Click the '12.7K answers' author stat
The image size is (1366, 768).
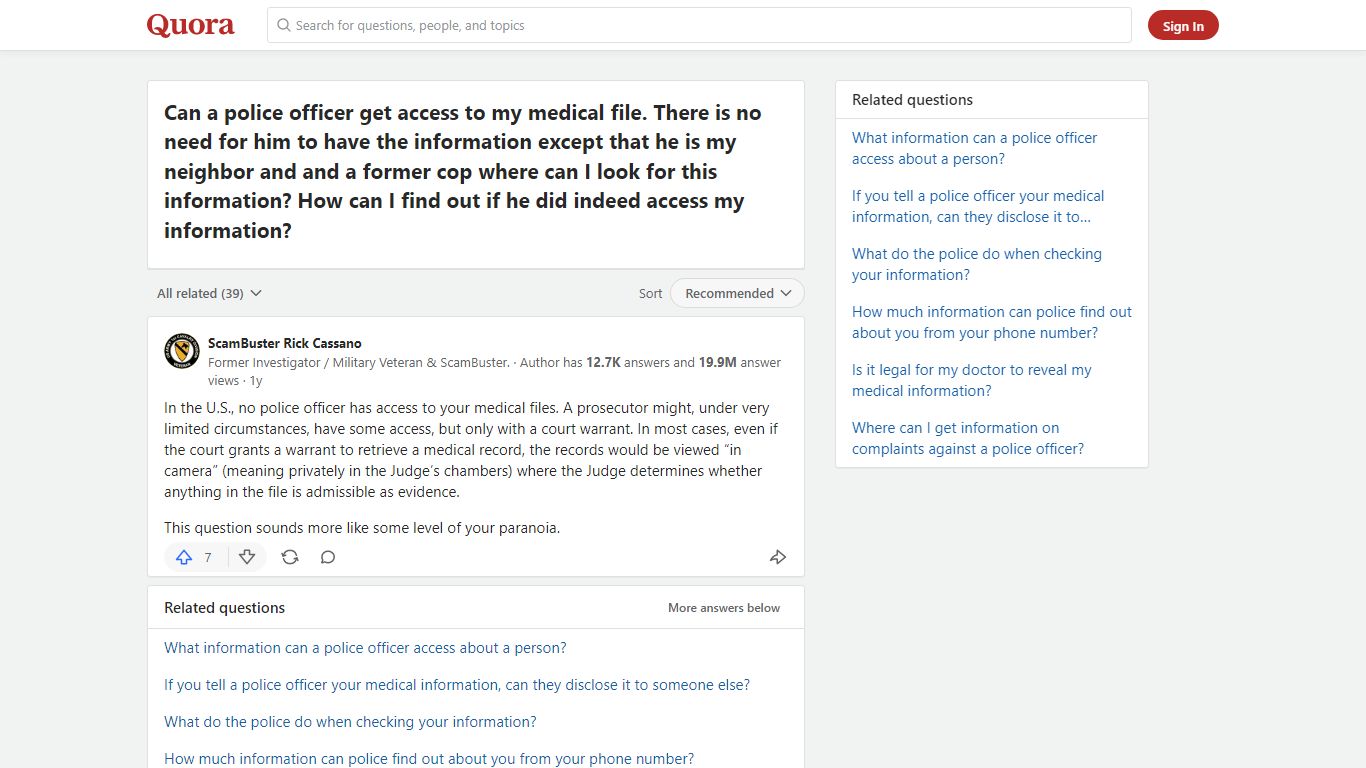pyautogui.click(x=627, y=363)
